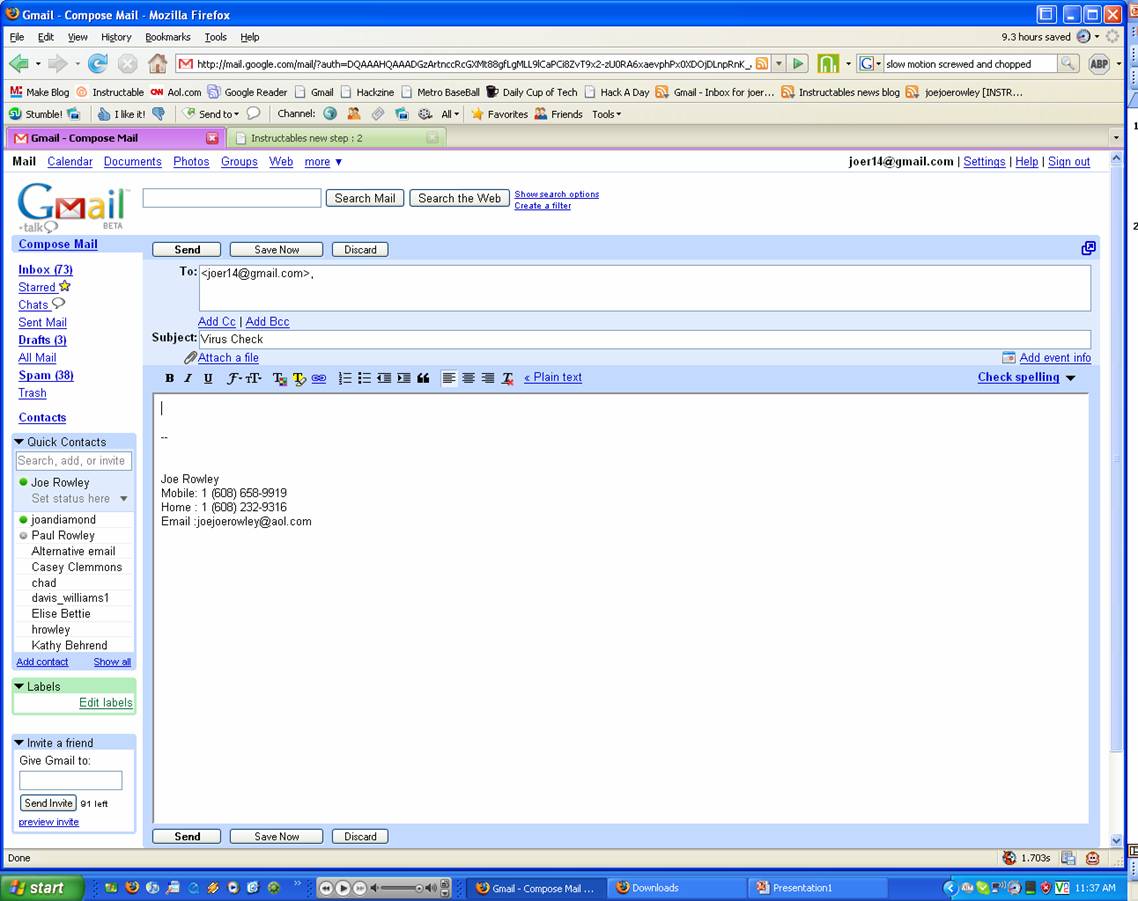Remove formatting with the T-x icon

[x=507, y=377]
